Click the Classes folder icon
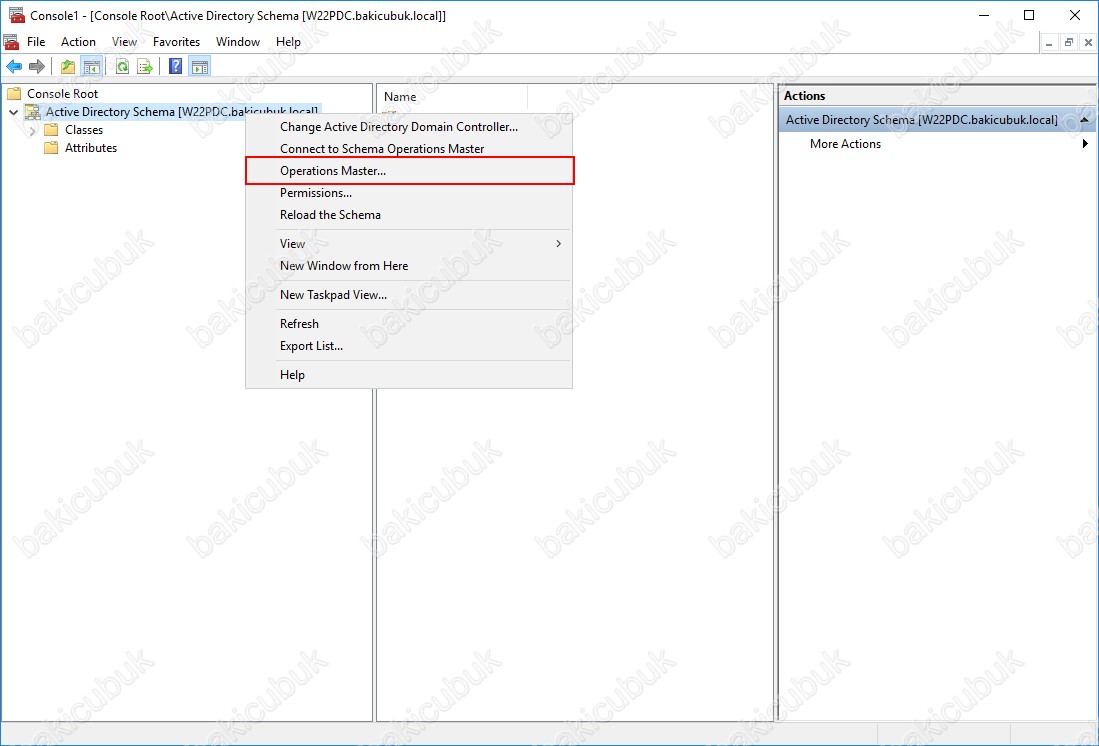 pos(51,130)
